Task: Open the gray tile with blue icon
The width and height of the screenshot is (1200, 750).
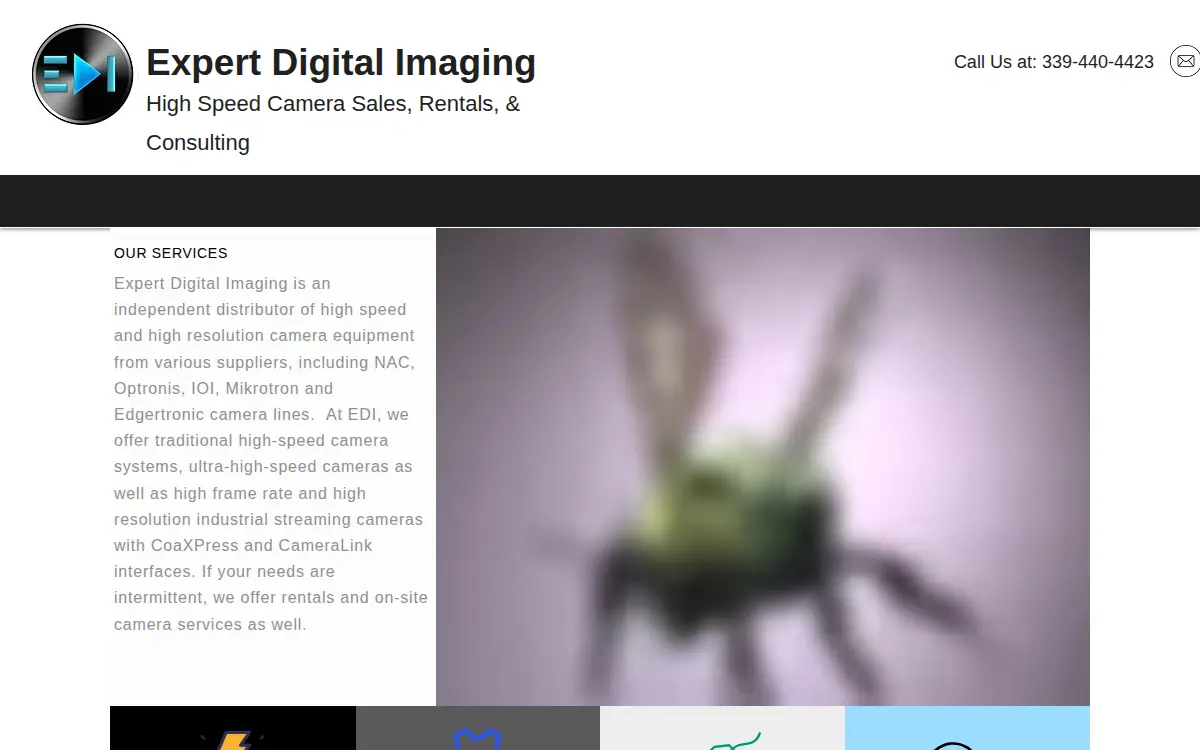Action: (x=478, y=728)
